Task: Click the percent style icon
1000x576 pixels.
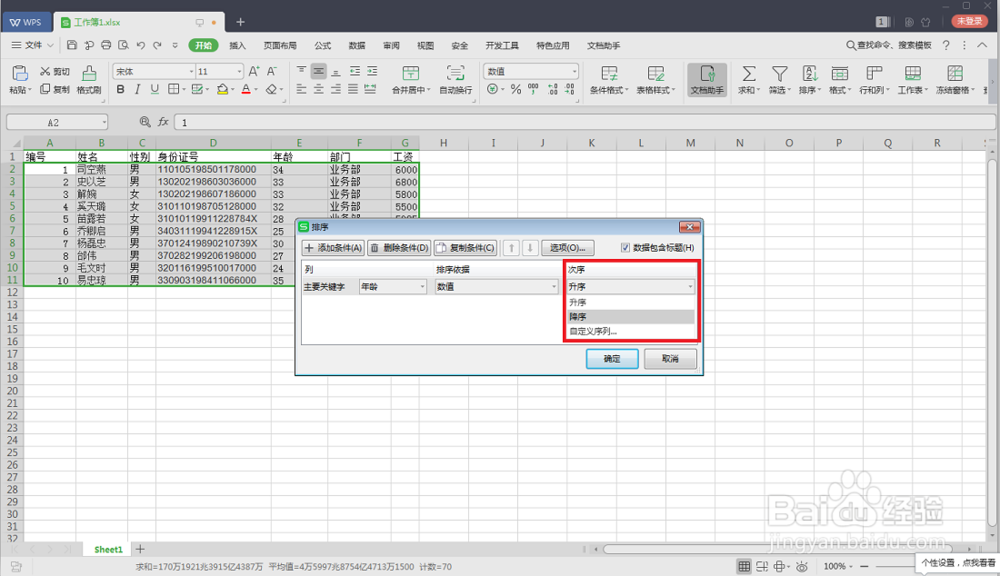Action: [516, 89]
